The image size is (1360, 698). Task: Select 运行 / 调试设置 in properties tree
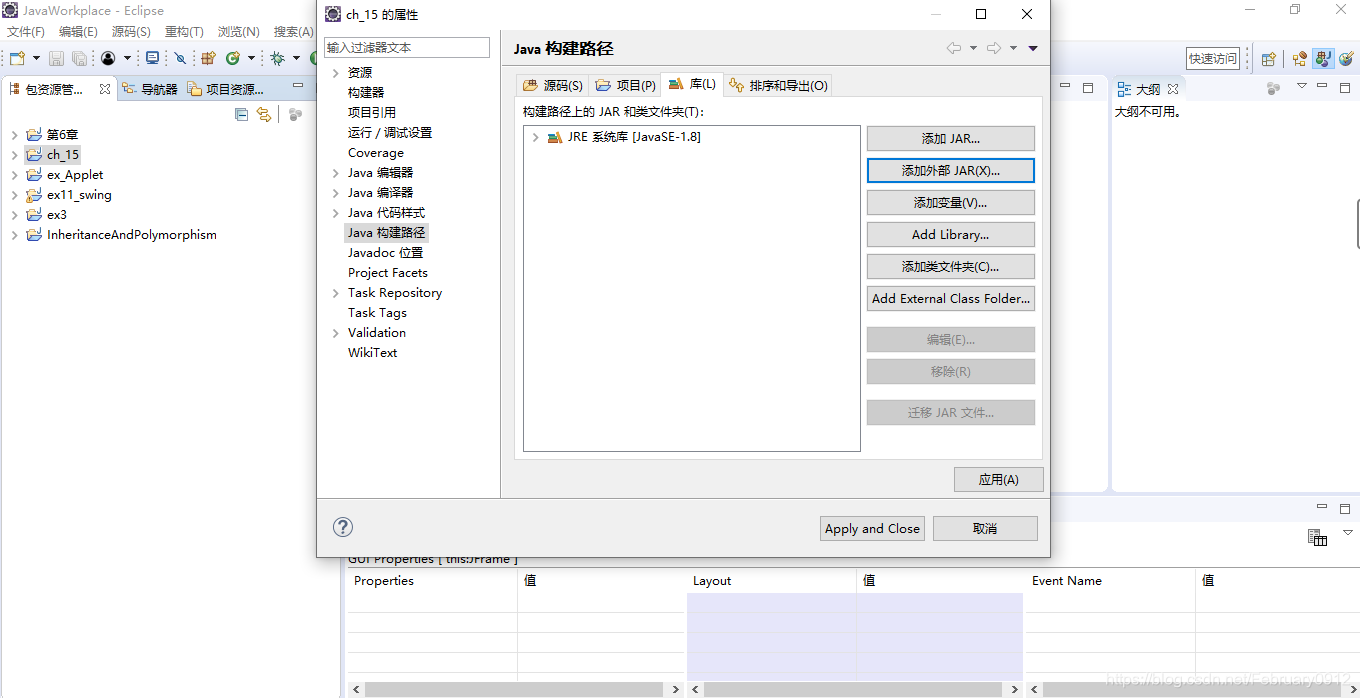click(x=390, y=132)
